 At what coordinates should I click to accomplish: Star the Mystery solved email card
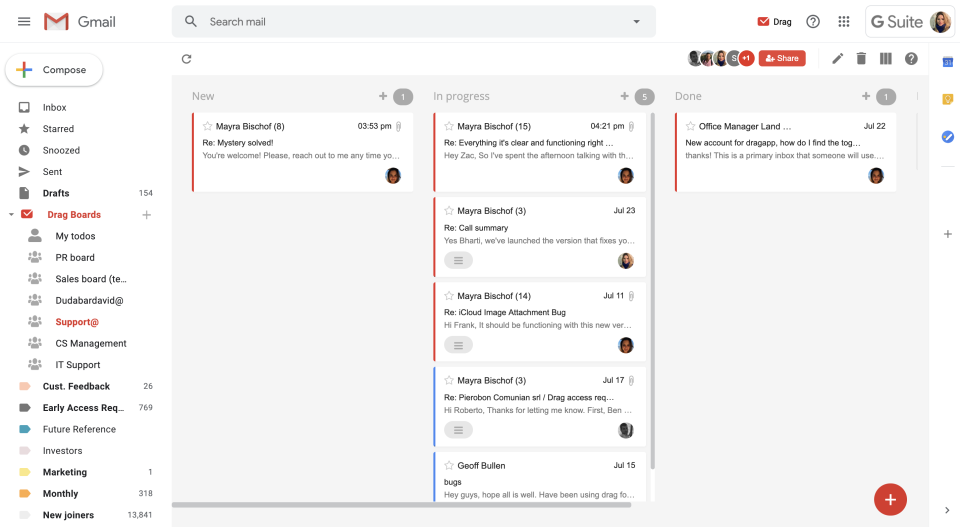(x=208, y=127)
